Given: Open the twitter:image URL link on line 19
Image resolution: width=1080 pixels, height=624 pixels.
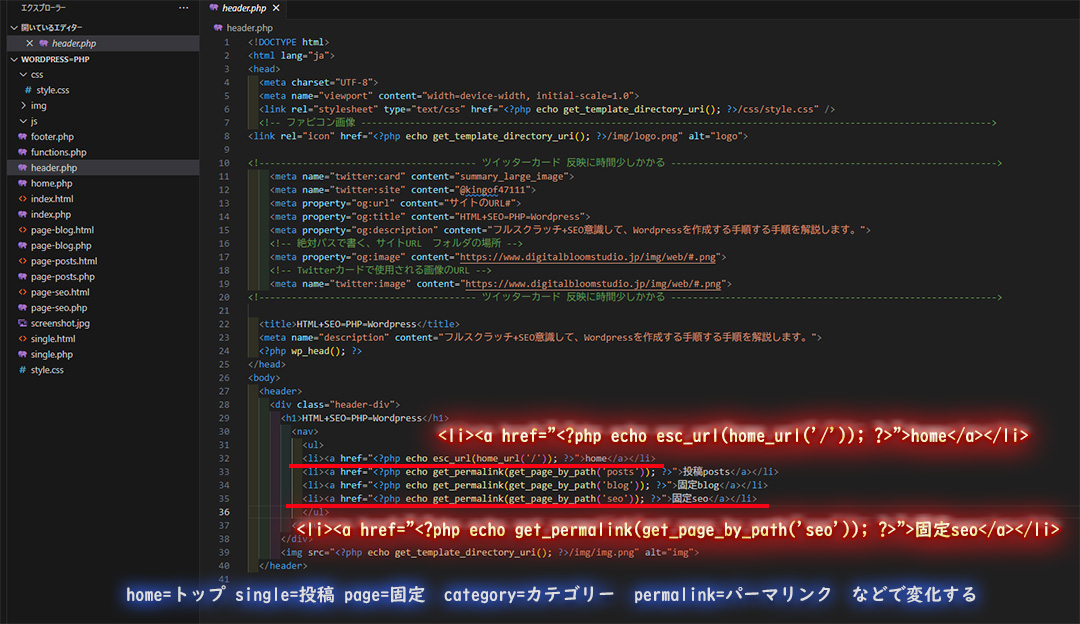Looking at the screenshot, I should 594,284.
